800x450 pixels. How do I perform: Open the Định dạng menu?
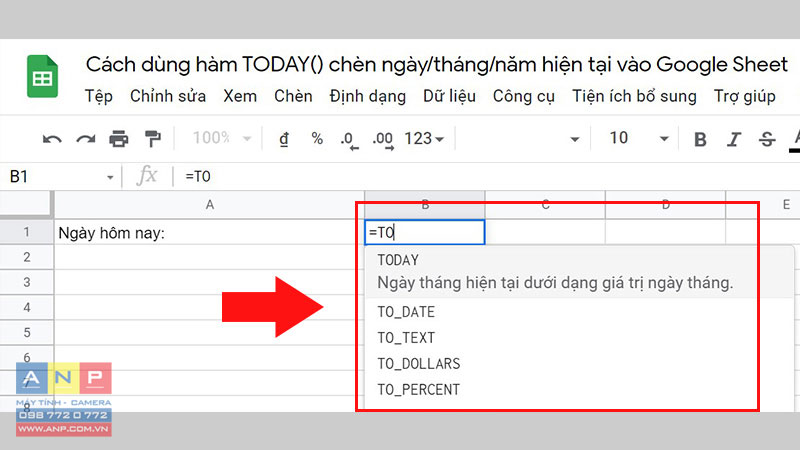coord(367,96)
